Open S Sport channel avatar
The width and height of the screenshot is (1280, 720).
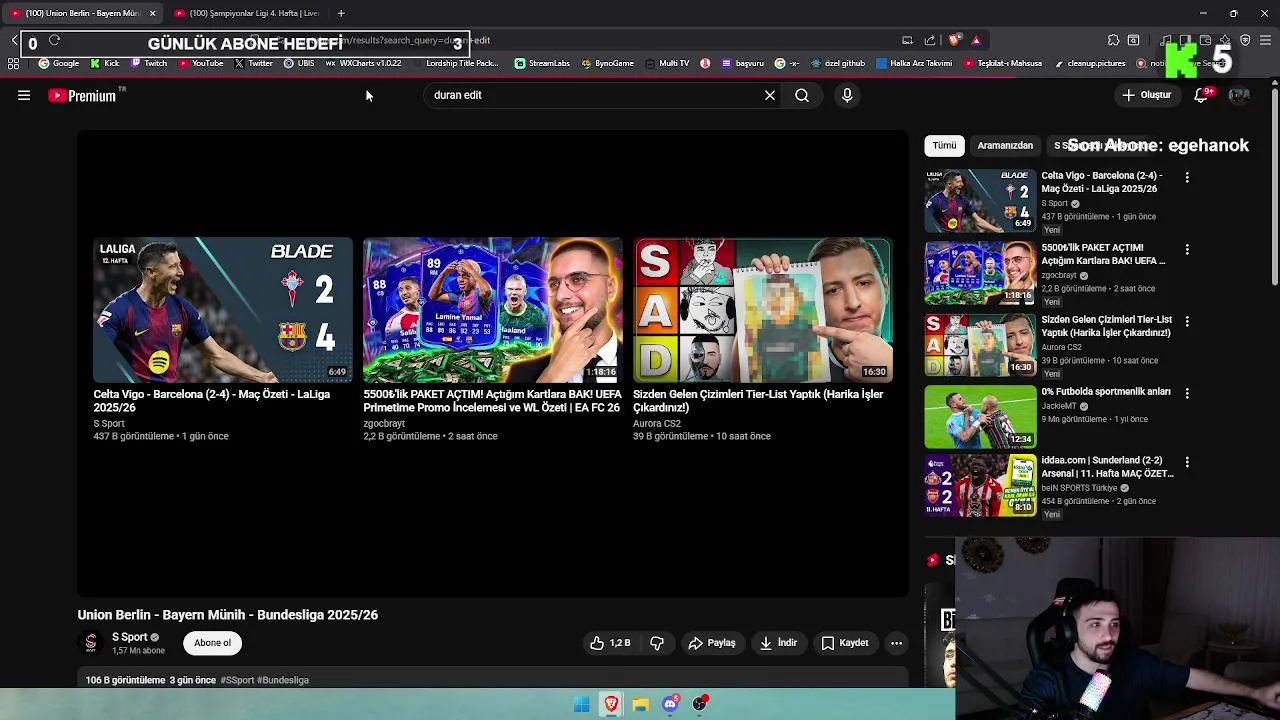pyautogui.click(x=91, y=643)
